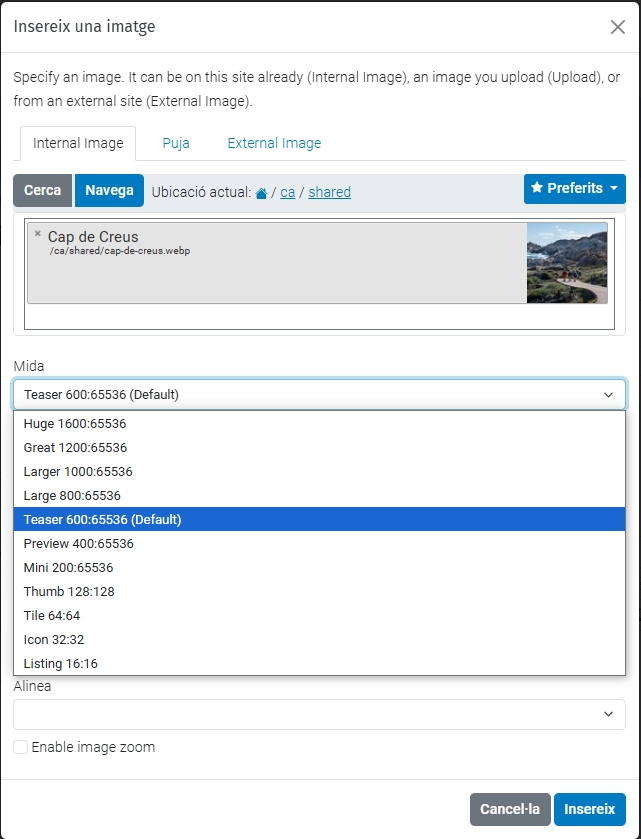Screen dimensions: 641x839
Task: Remove Cap de Creus selection with x icon
Action: click(38, 234)
